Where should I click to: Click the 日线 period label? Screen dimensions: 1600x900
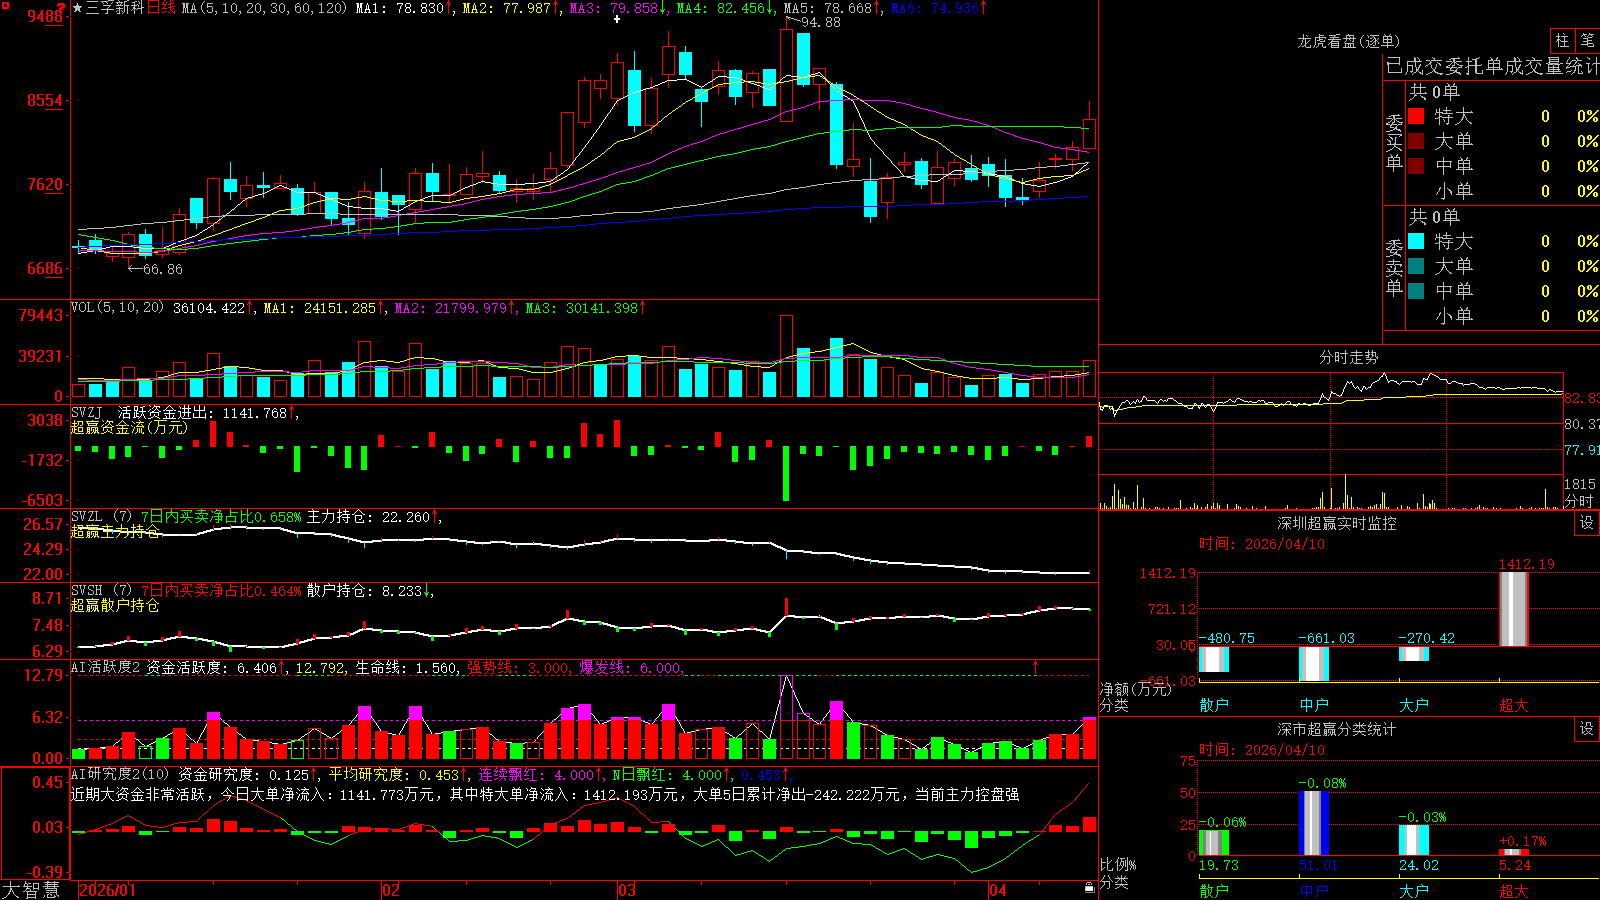coord(161,8)
